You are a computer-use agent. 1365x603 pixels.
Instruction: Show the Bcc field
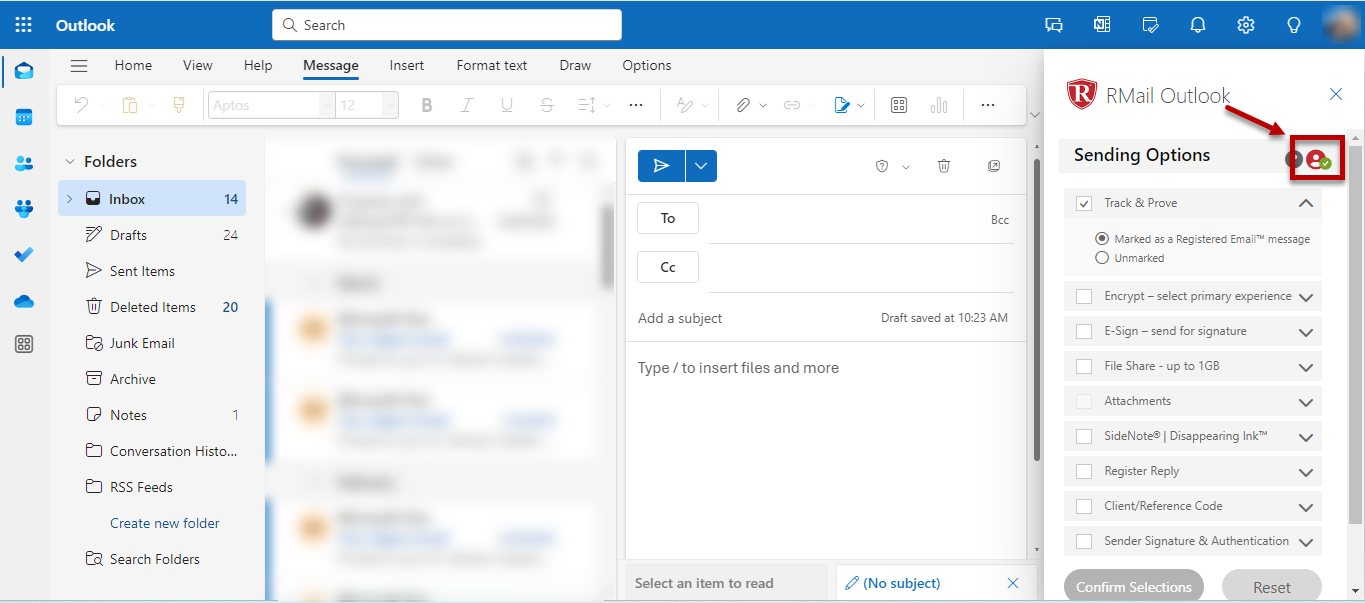(1000, 220)
